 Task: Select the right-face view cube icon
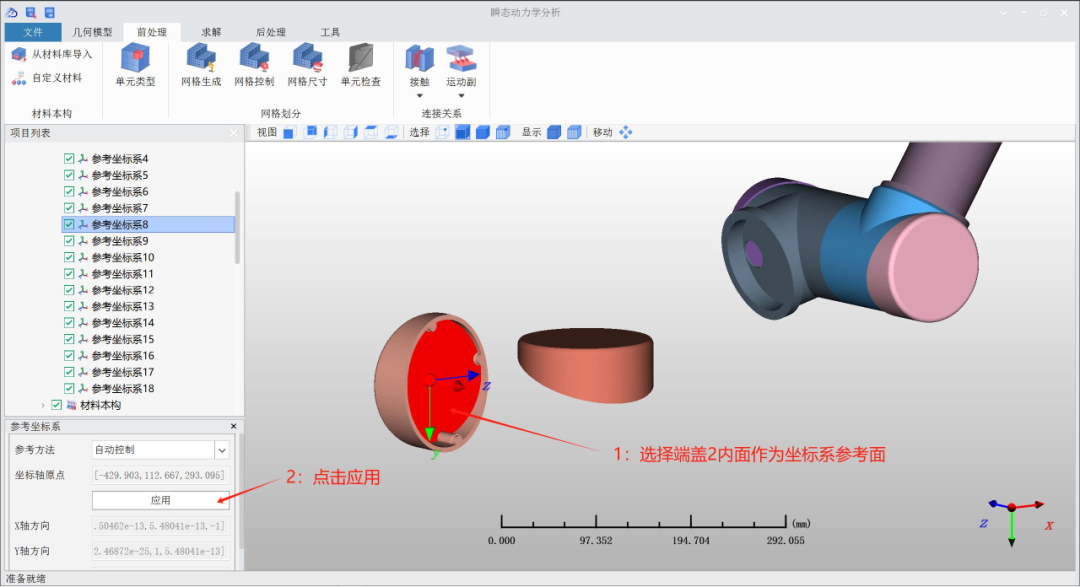pos(350,132)
